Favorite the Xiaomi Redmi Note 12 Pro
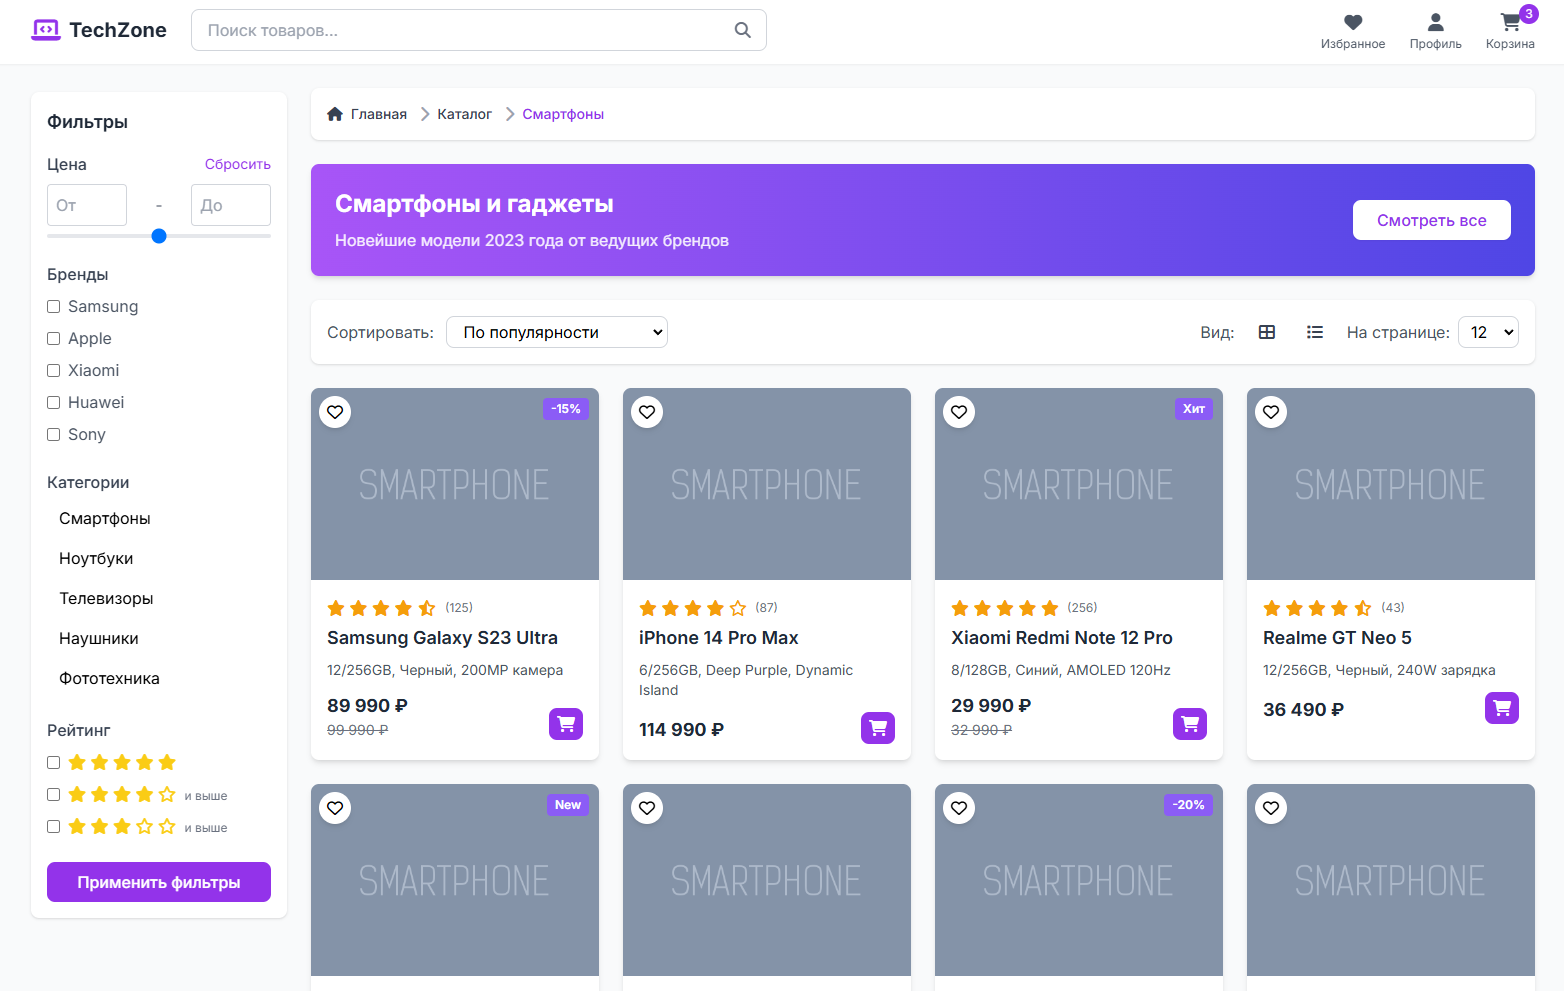 [959, 412]
